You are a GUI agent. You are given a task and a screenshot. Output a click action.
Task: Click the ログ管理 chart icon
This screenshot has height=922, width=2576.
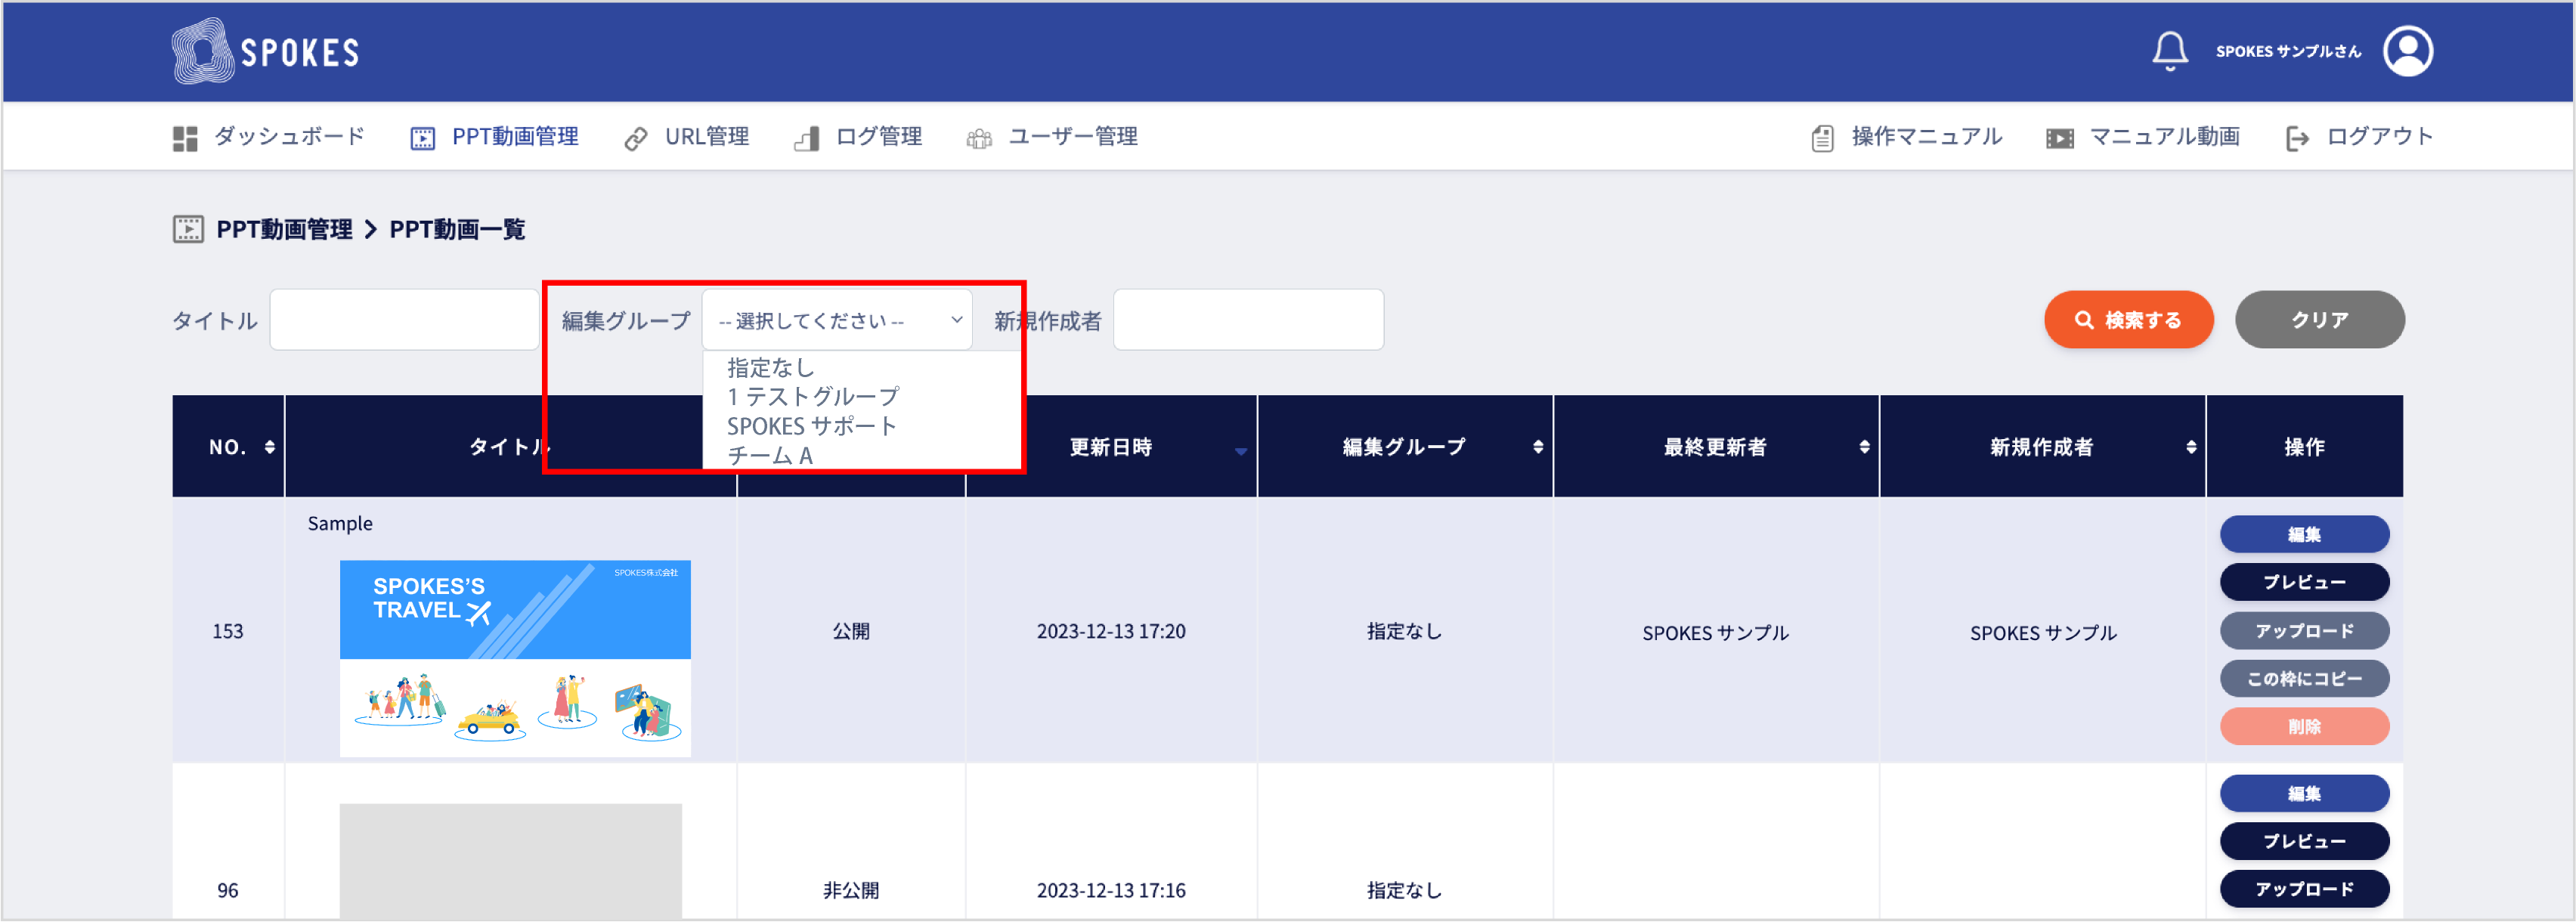point(807,138)
